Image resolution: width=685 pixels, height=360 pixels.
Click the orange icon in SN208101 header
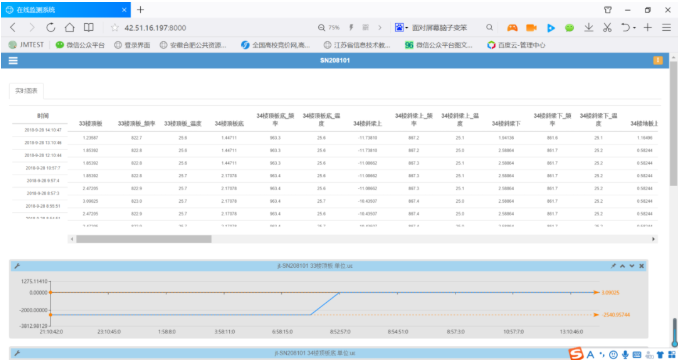[x=657, y=60]
